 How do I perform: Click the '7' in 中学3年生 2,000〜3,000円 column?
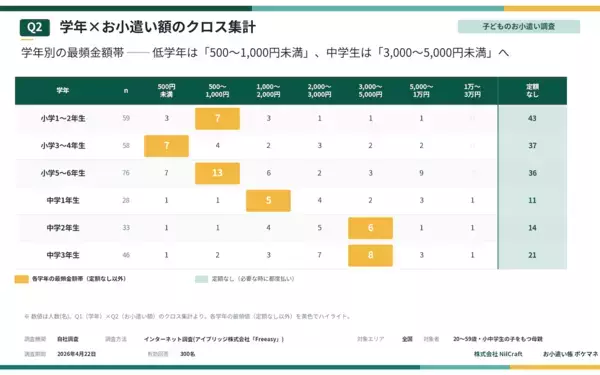tap(320, 255)
